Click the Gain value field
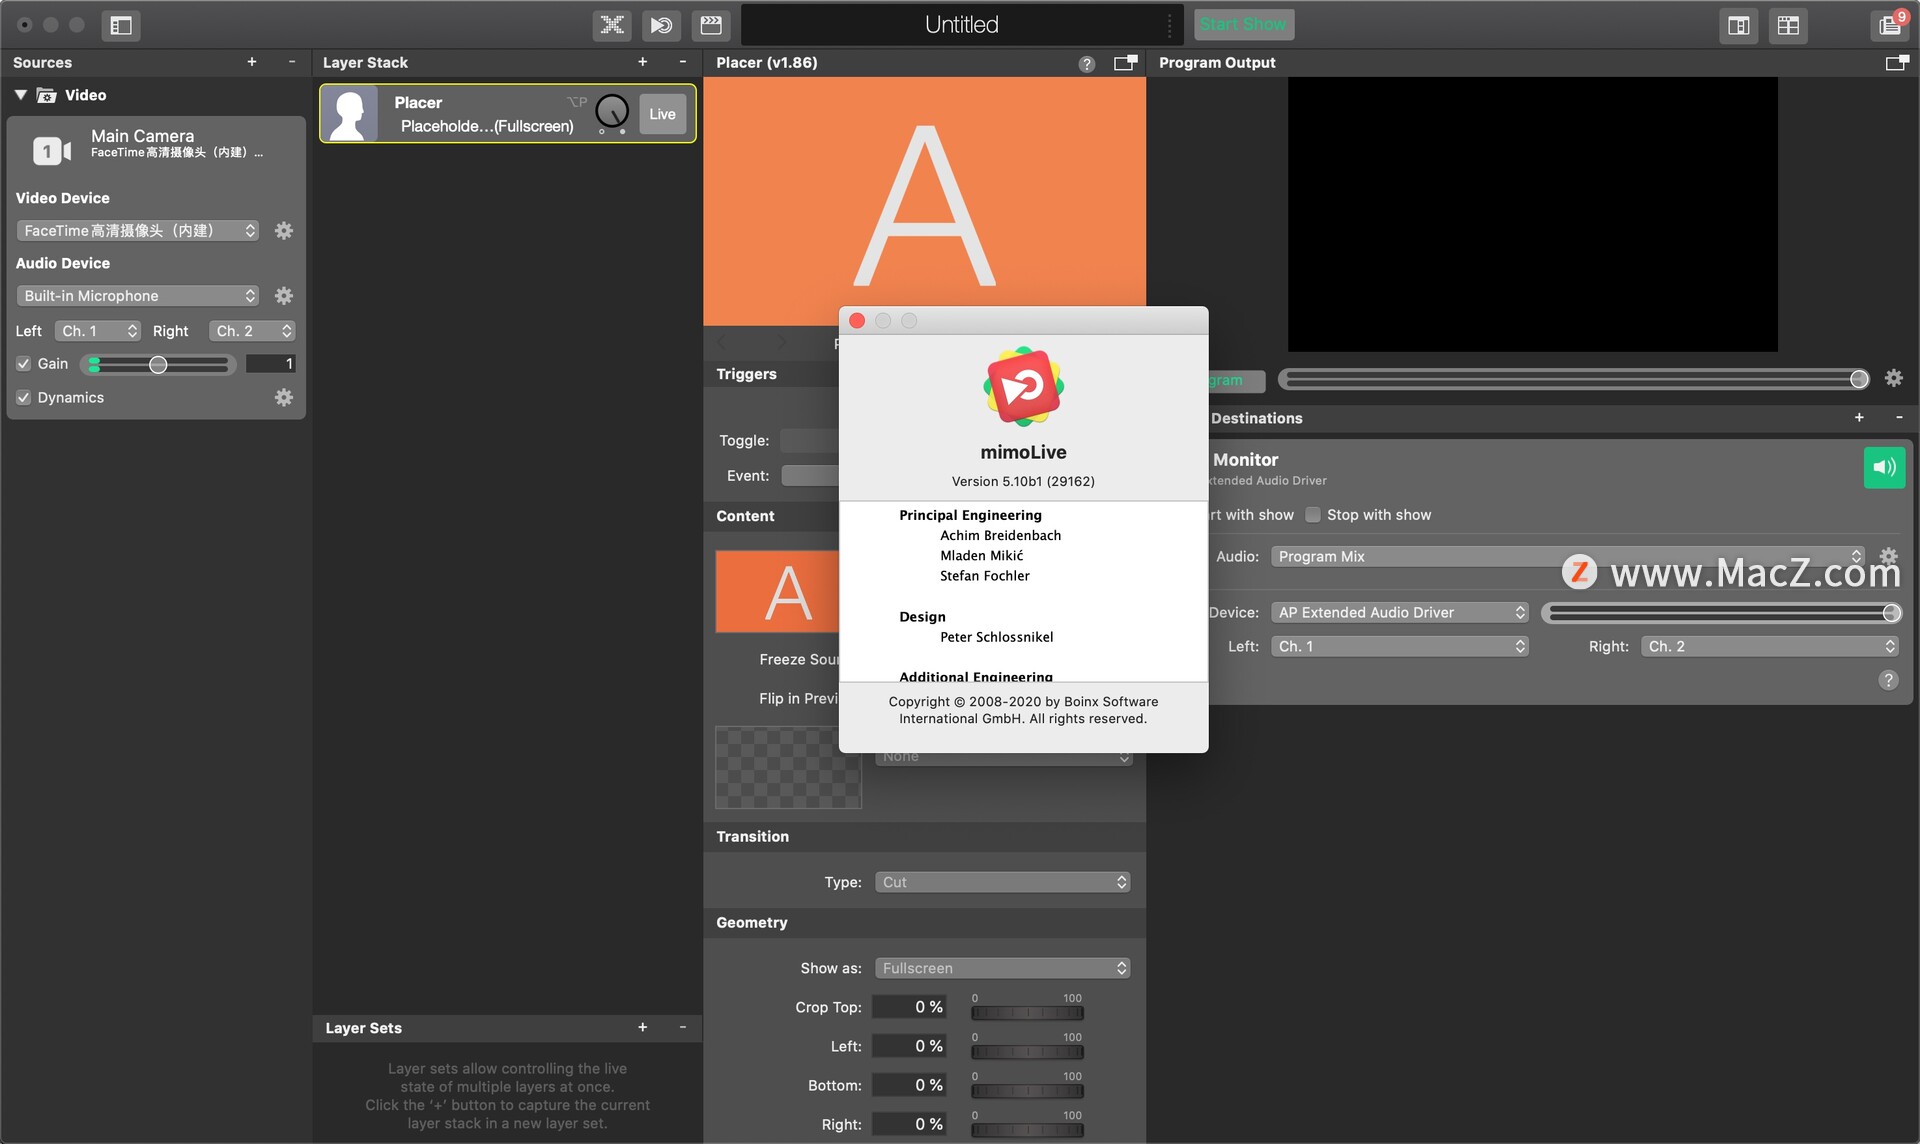The image size is (1920, 1144). (270, 364)
